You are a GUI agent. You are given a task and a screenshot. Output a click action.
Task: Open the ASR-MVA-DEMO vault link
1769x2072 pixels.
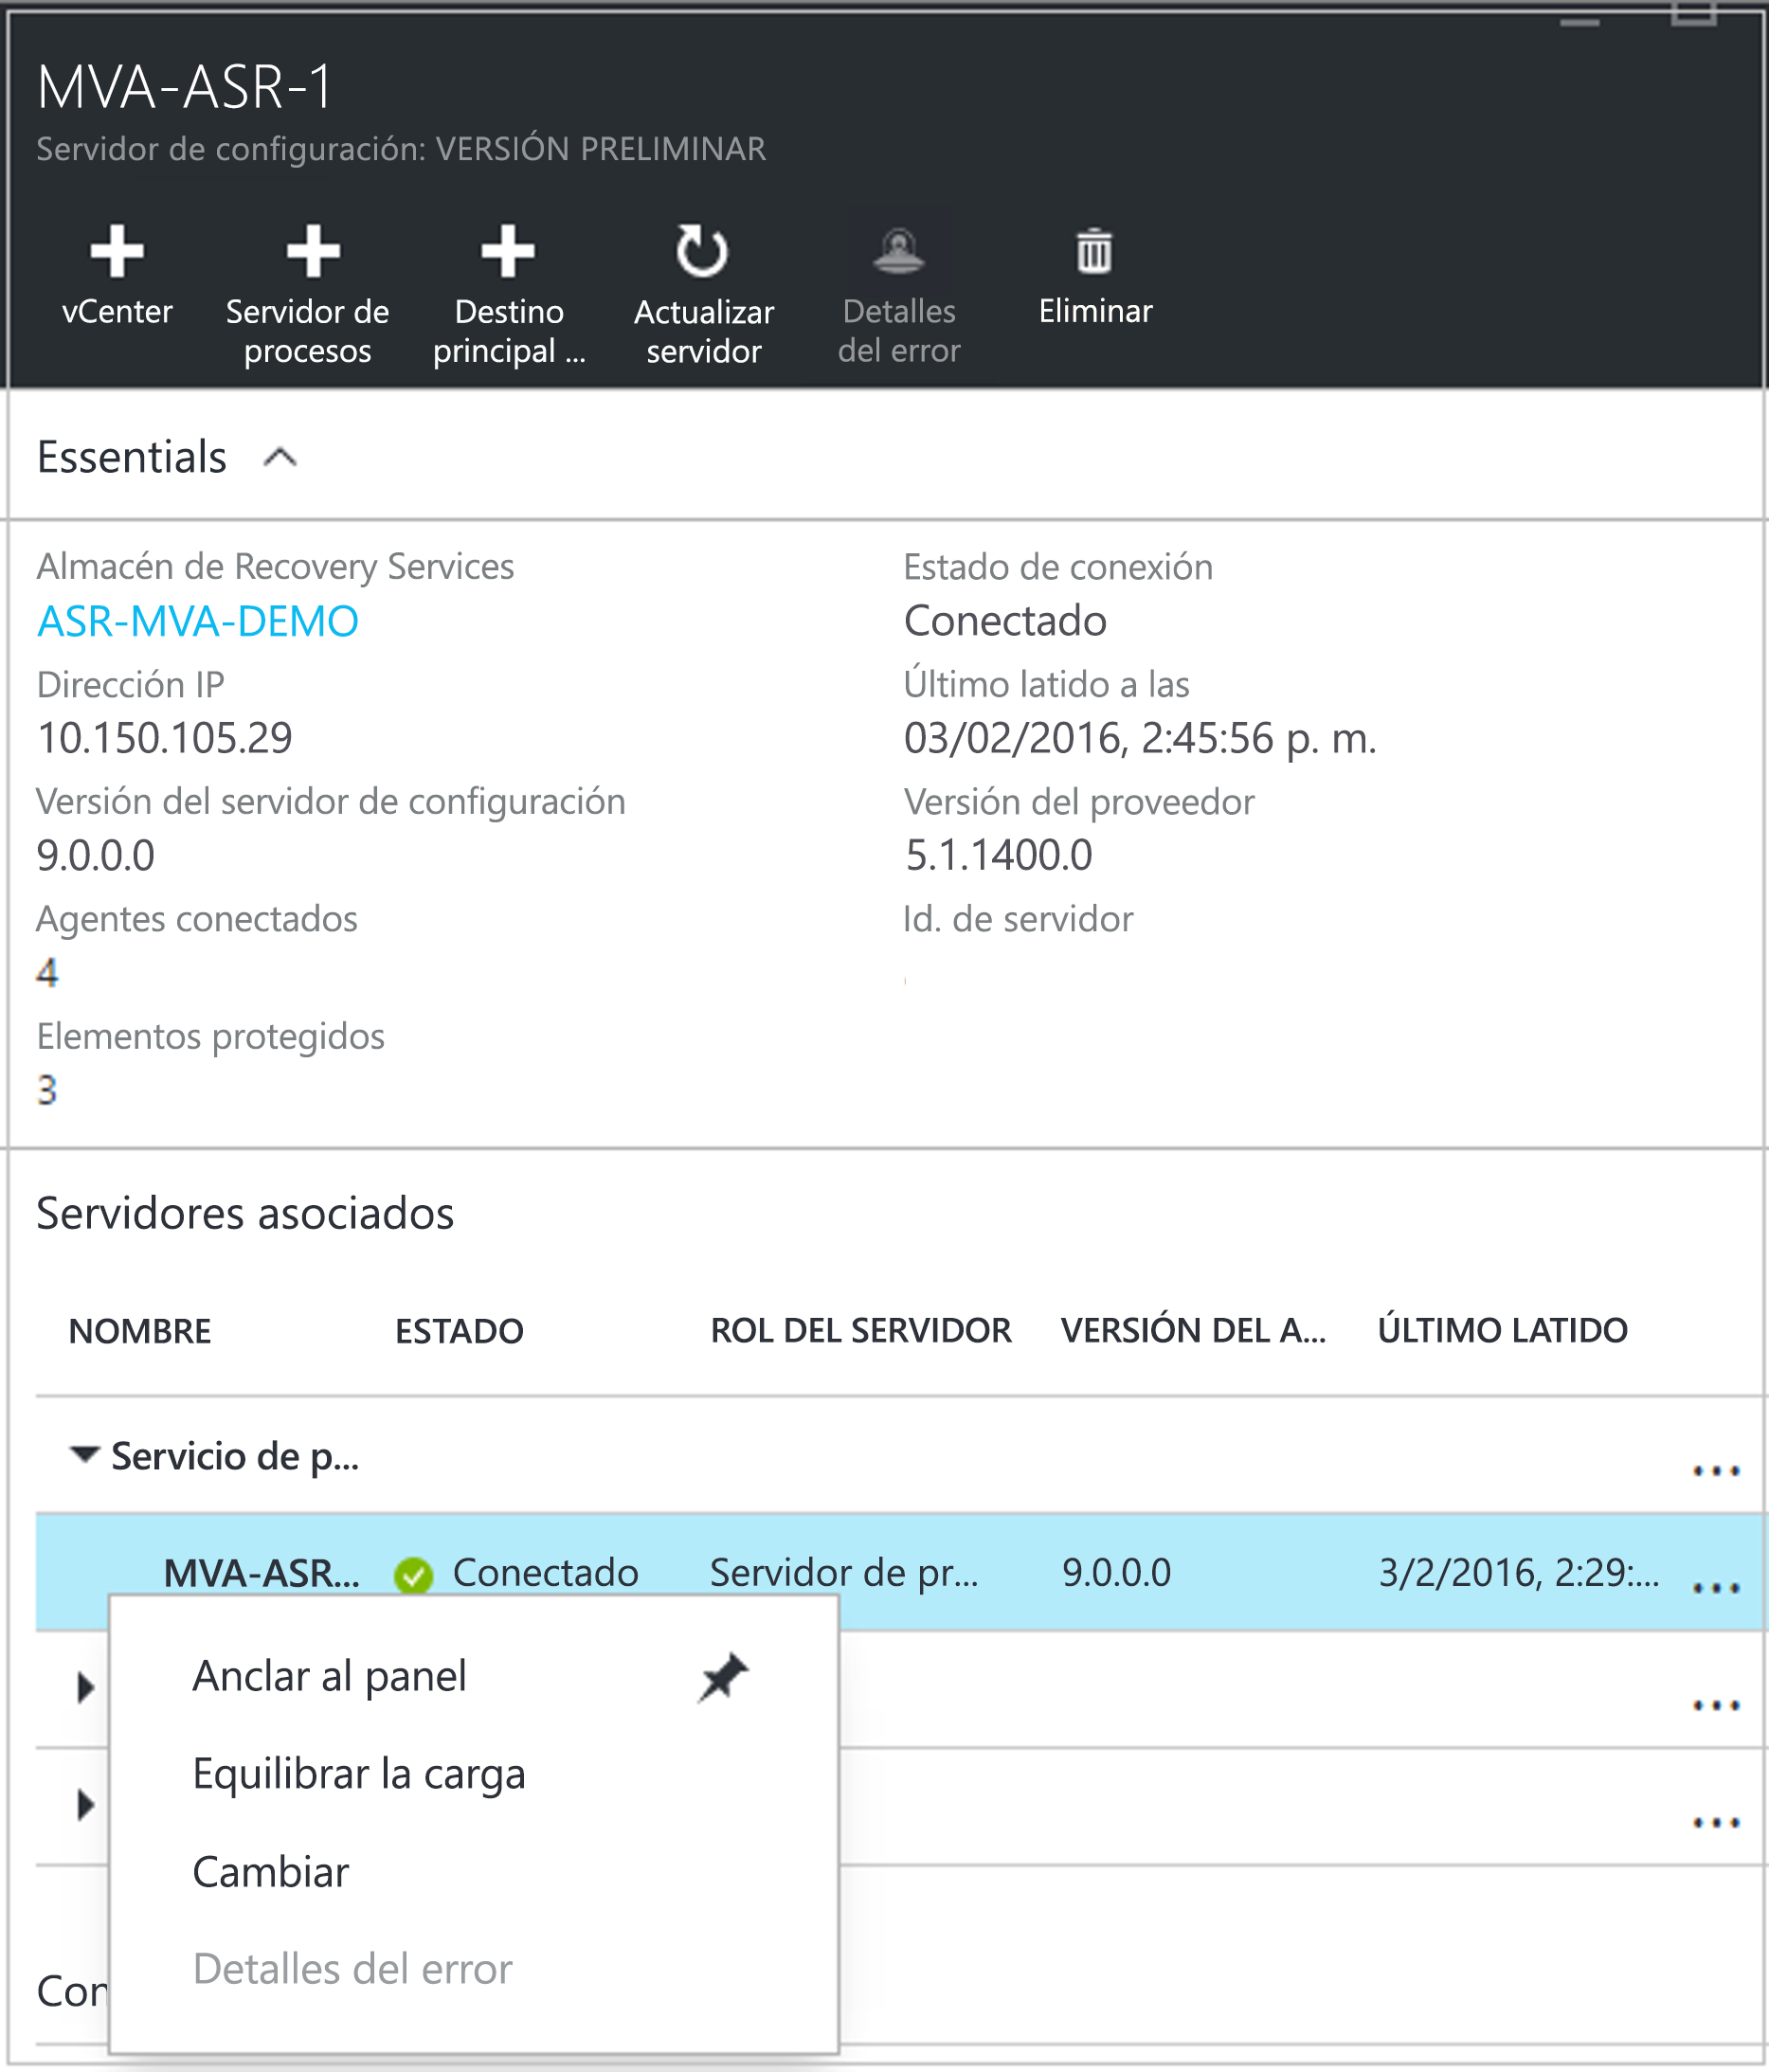pos(198,621)
